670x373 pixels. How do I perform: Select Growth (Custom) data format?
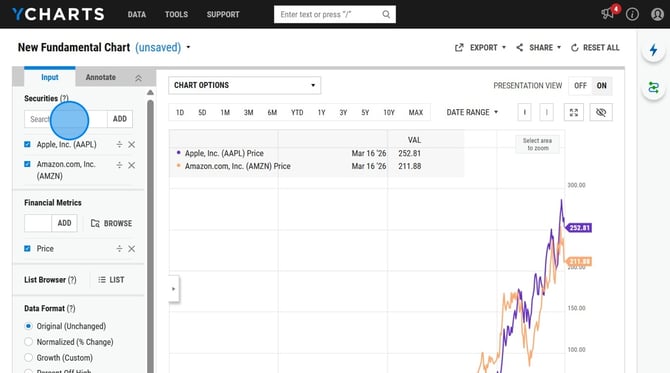coord(28,358)
